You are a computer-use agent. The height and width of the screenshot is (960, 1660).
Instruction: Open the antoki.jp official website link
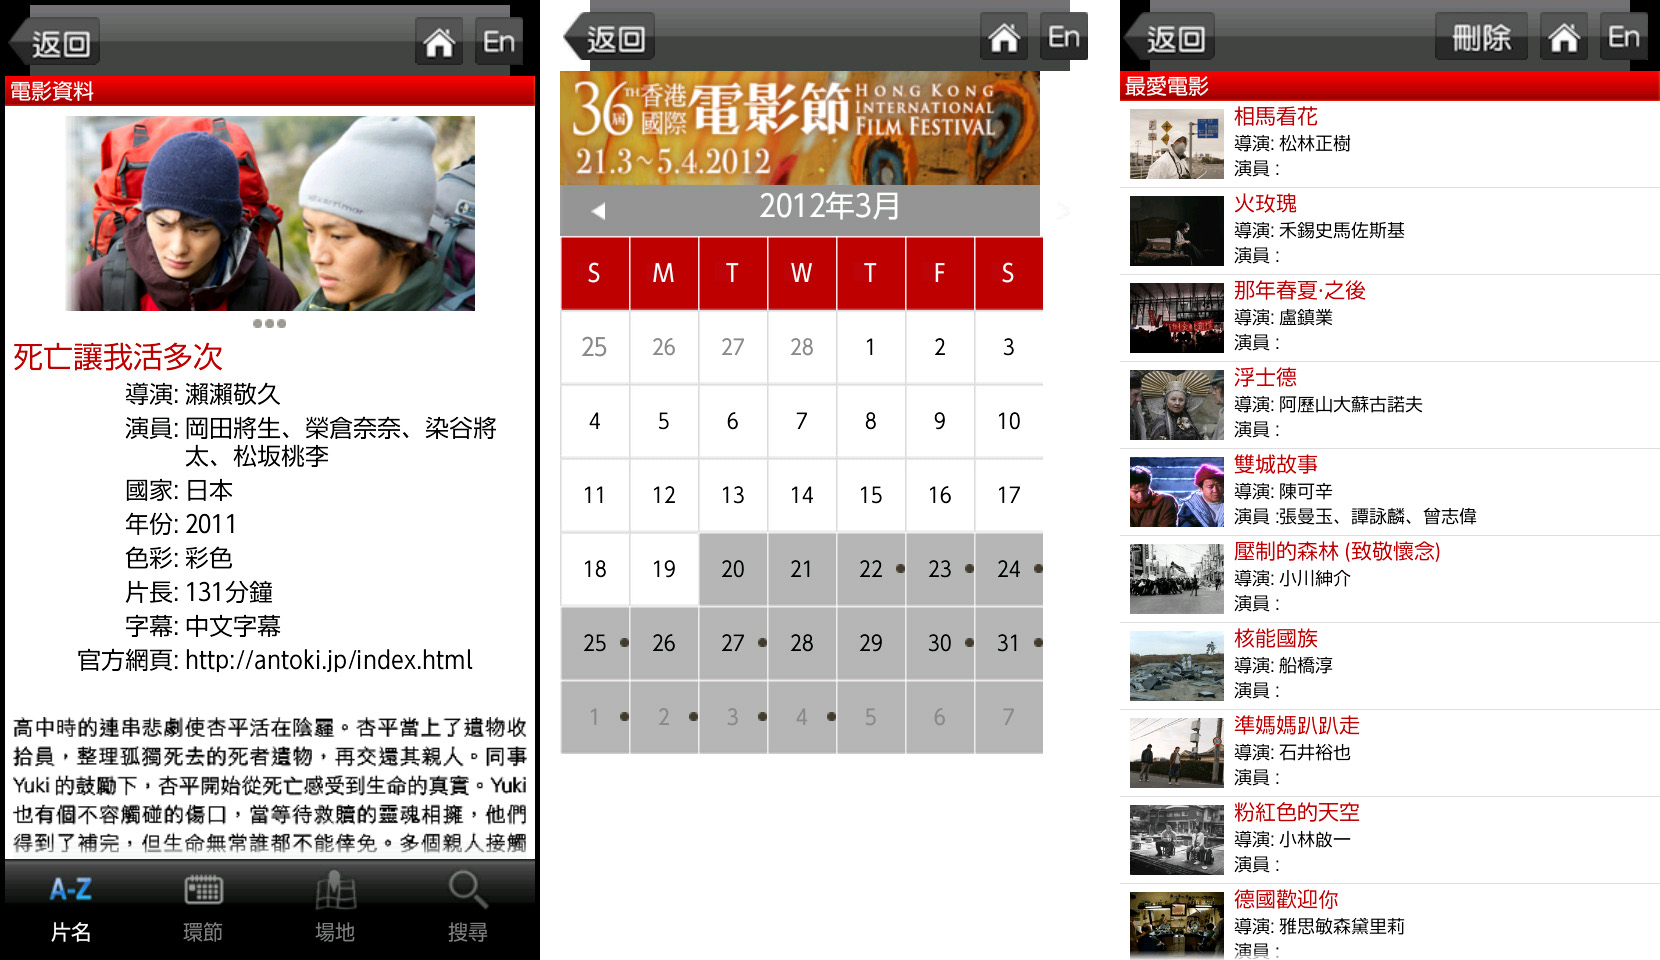coord(328,660)
